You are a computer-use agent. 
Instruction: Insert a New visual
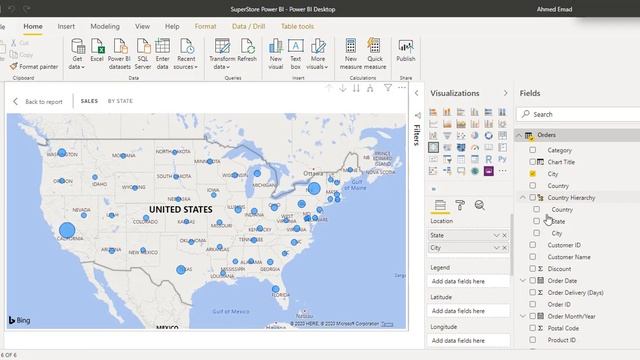(276, 53)
